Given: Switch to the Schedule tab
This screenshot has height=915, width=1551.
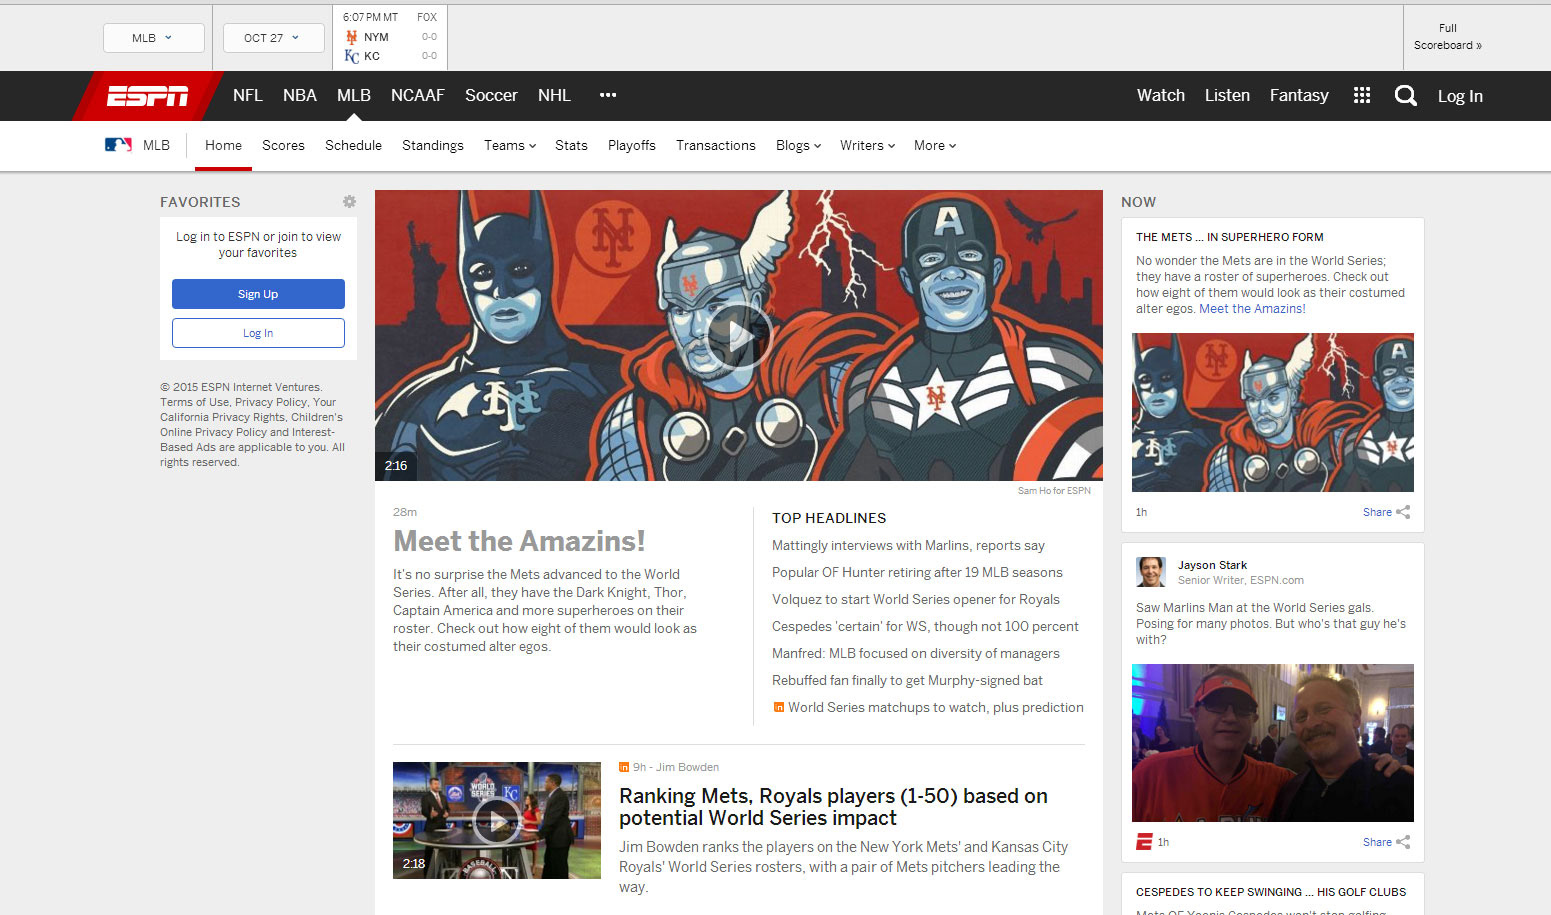Looking at the screenshot, I should click(x=353, y=145).
